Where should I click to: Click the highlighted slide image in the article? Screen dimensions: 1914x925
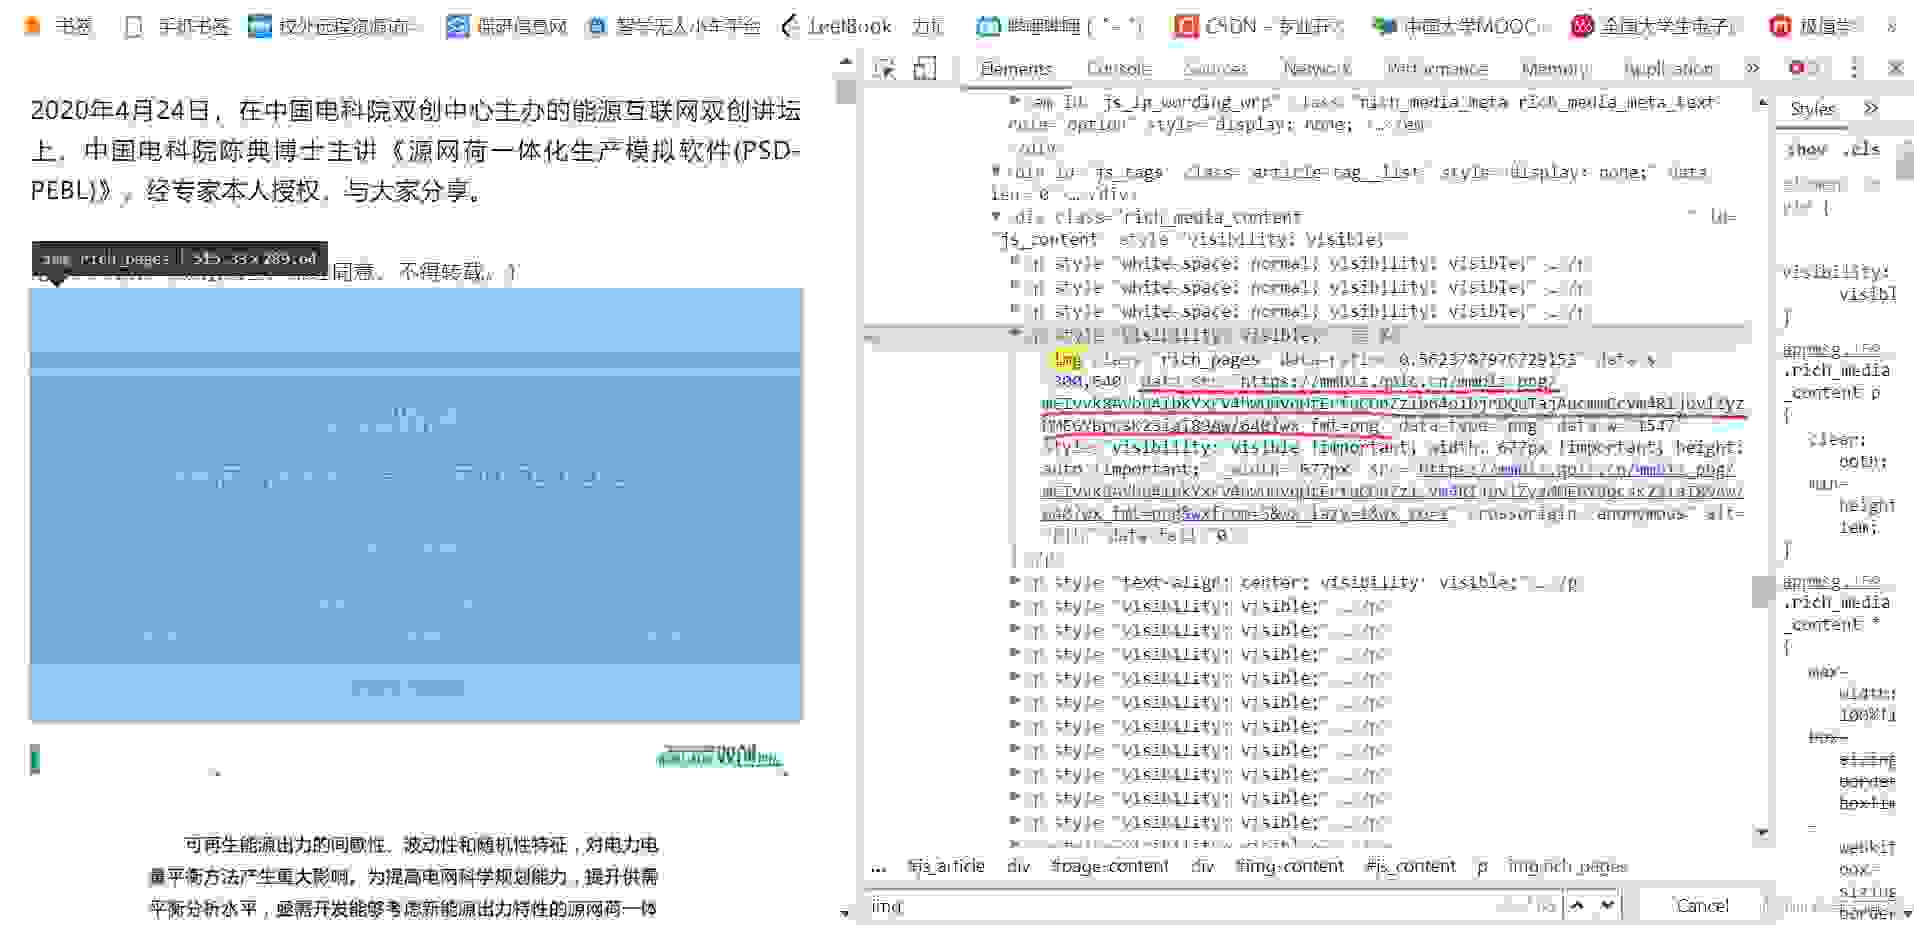(x=416, y=505)
